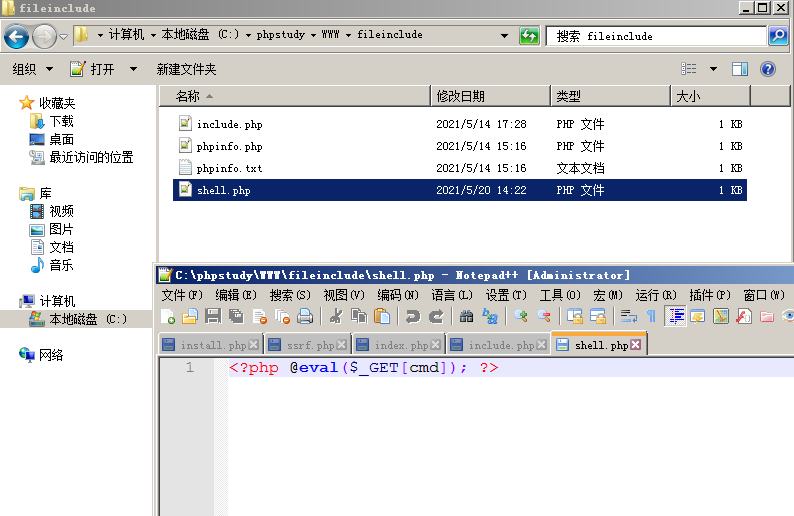This screenshot has height=516, width=794.
Task: Open the Folder as Workspace icon
Action: [767, 316]
